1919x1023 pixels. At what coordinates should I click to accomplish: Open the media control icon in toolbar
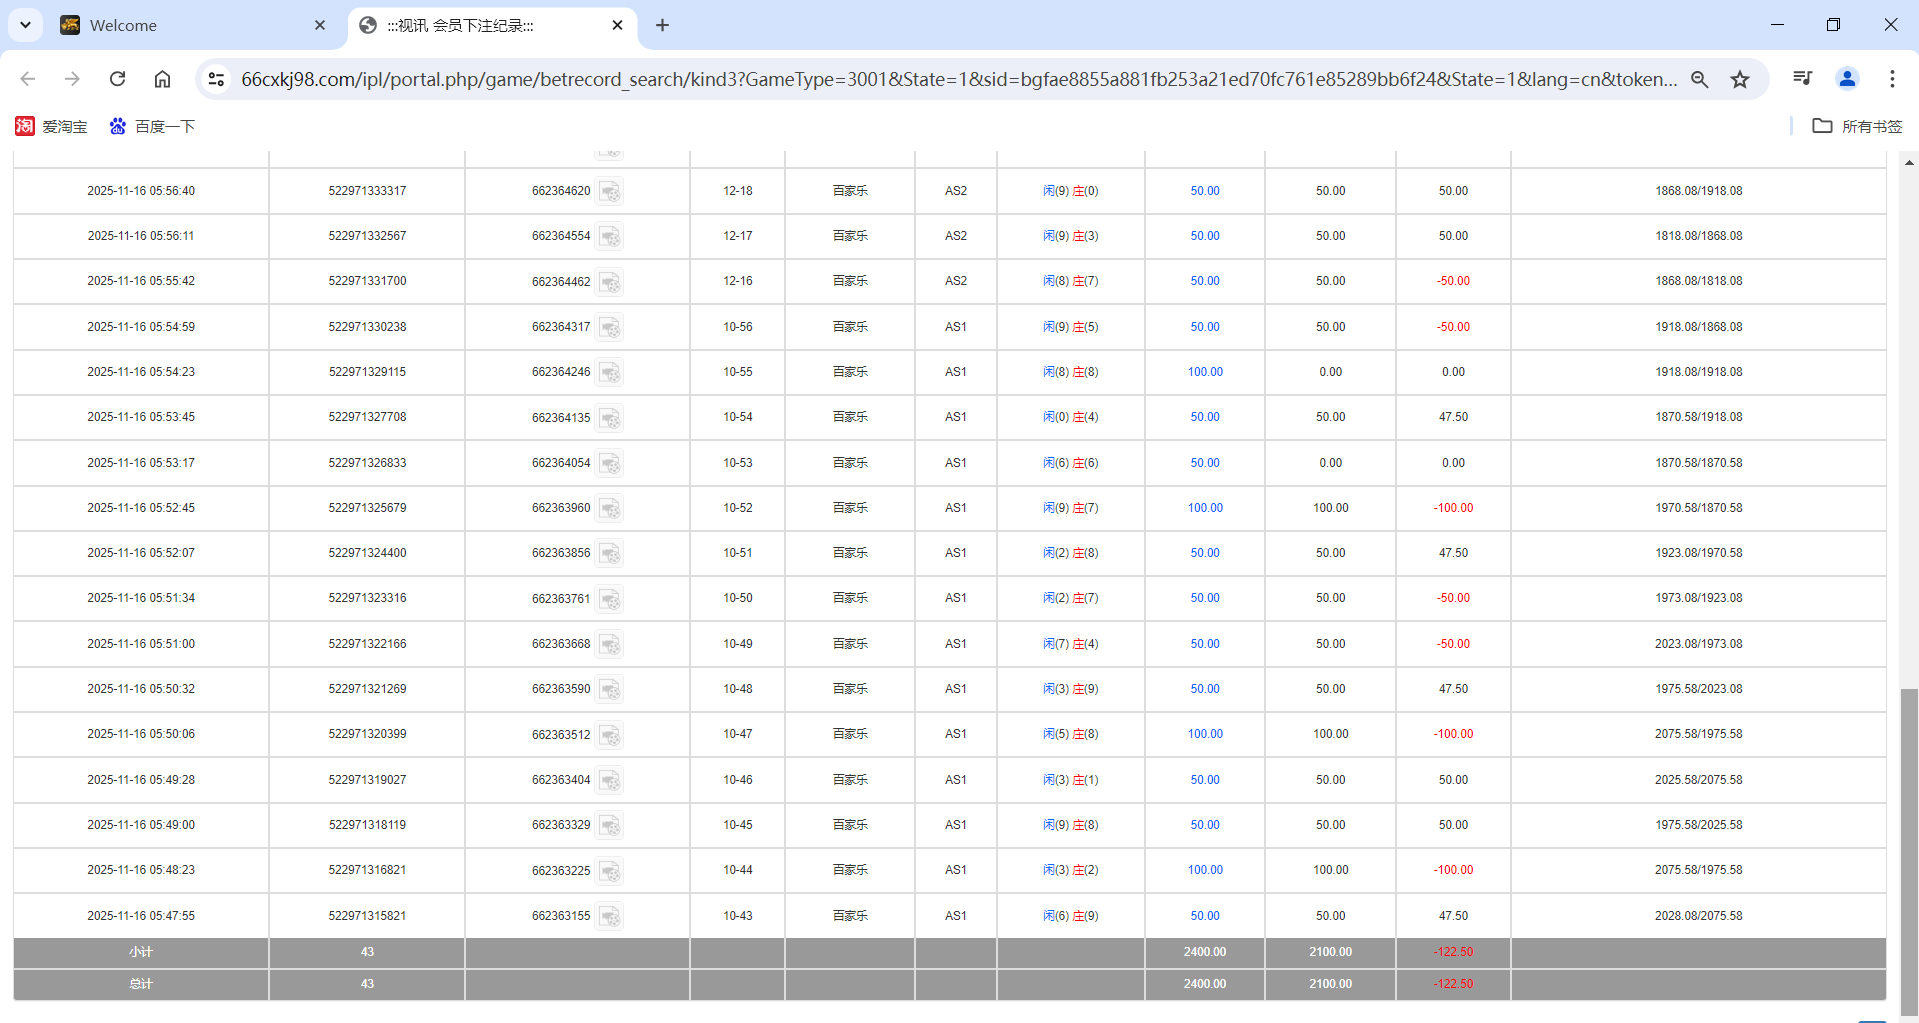pyautogui.click(x=1802, y=79)
